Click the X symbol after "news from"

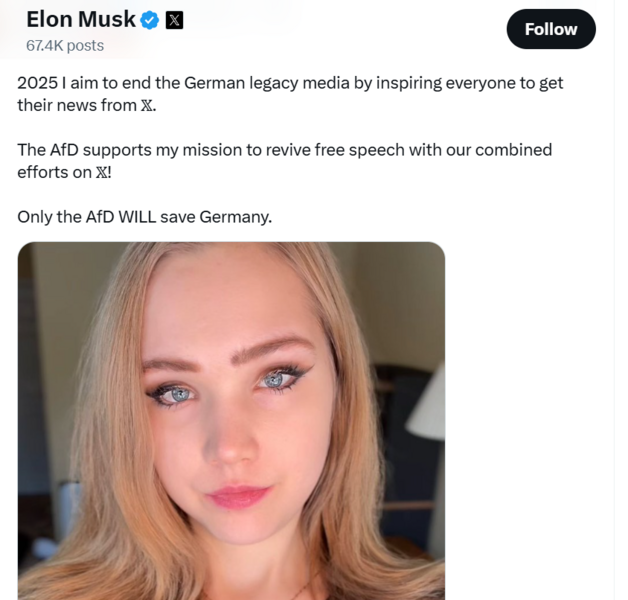[148, 105]
